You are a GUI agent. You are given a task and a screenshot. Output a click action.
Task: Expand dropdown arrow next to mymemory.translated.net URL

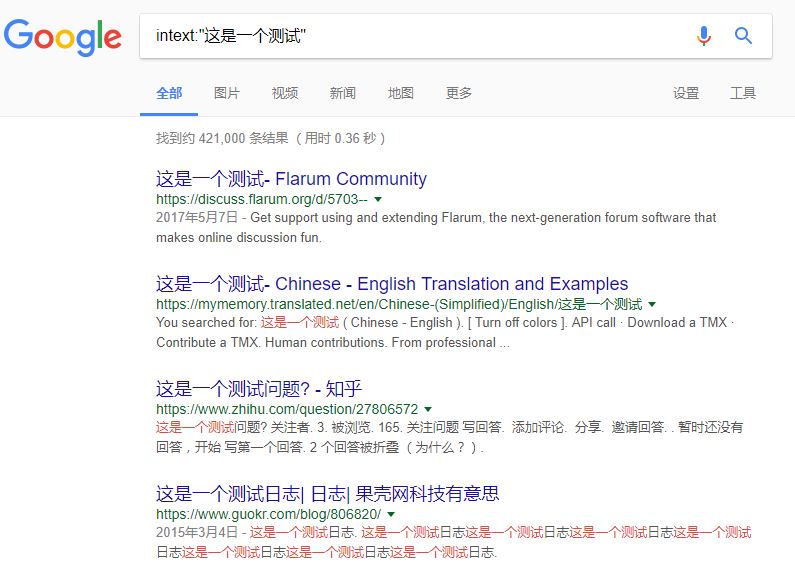pyautogui.click(x=652, y=304)
